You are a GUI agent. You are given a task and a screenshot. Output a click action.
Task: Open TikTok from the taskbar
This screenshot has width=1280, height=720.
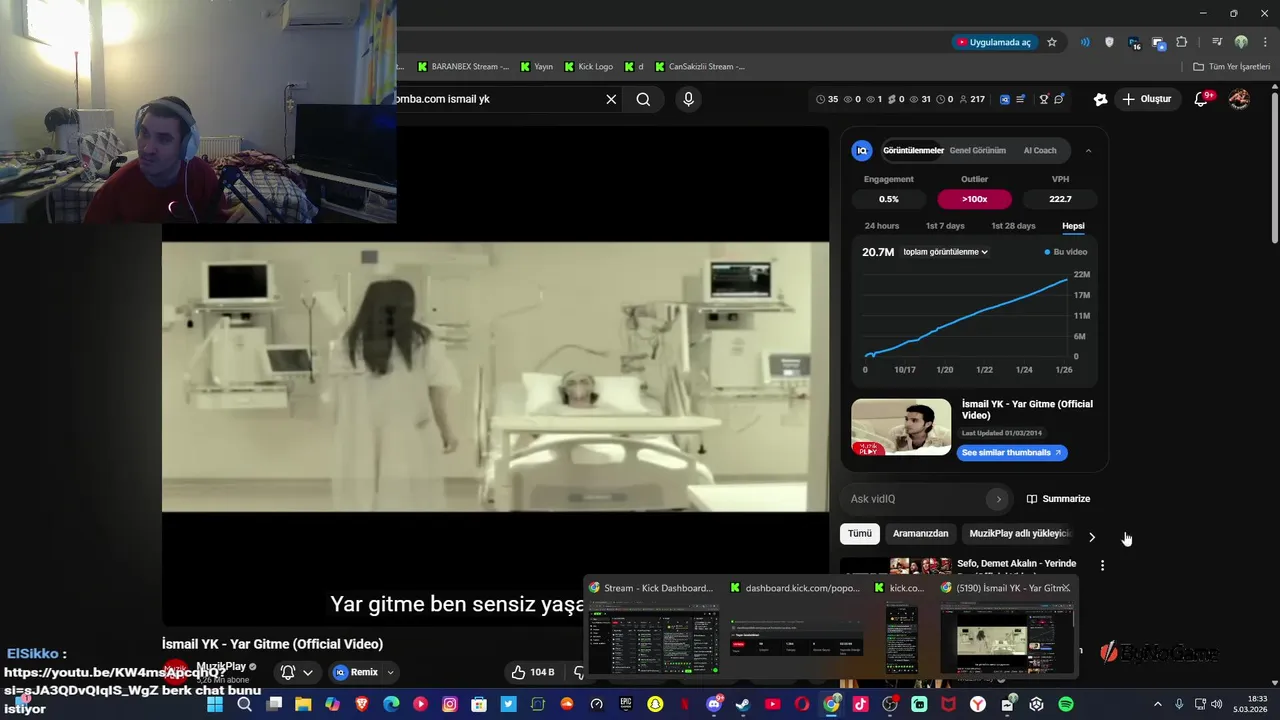point(860,704)
